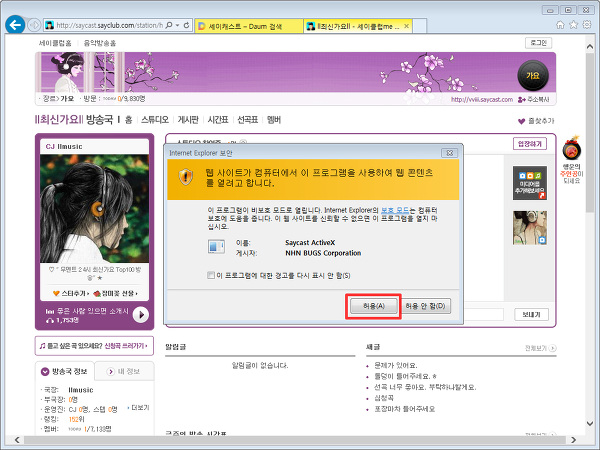Click the llmusic 국장 name
This screenshot has width=600, height=450.
(x=81, y=390)
